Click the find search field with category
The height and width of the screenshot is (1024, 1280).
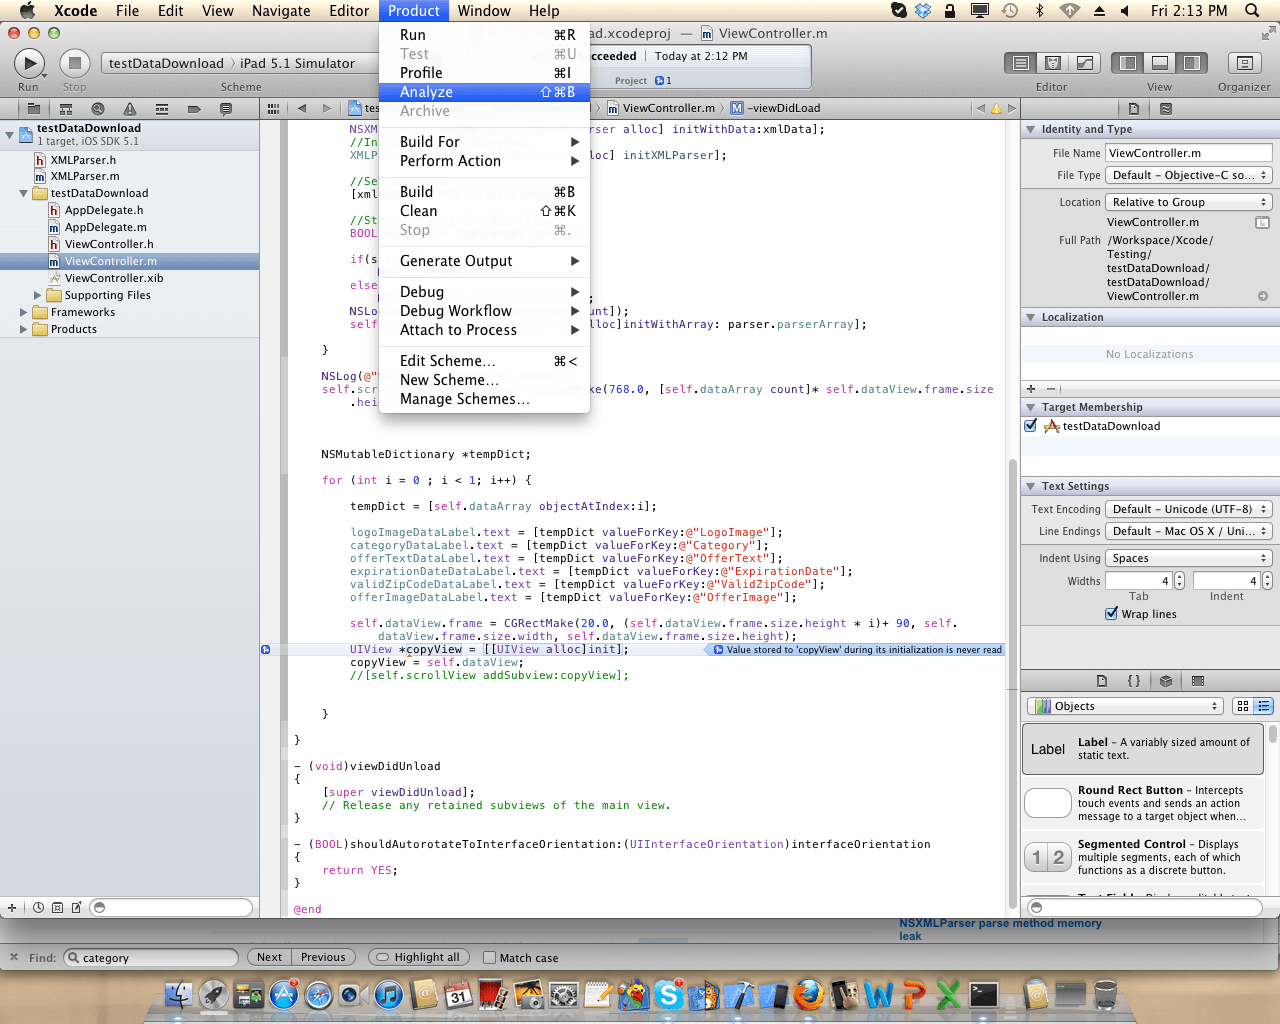pyautogui.click(x=151, y=957)
